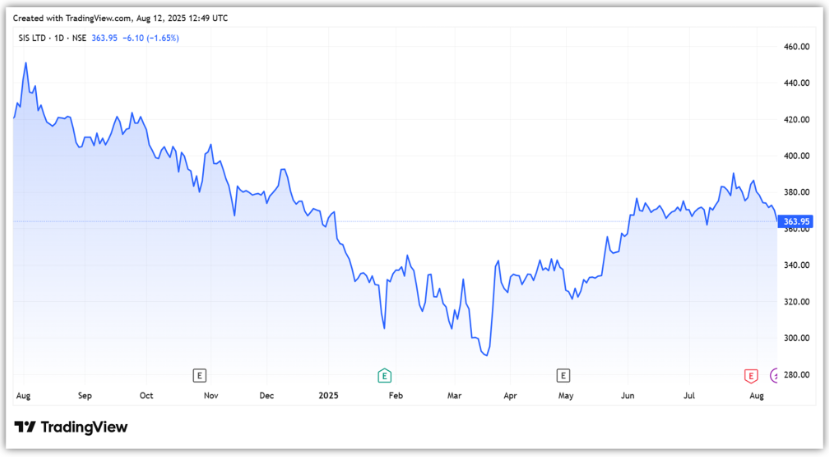This screenshot has width=829, height=457.
Task: Click the green earnings marker near February
Action: 383,375
